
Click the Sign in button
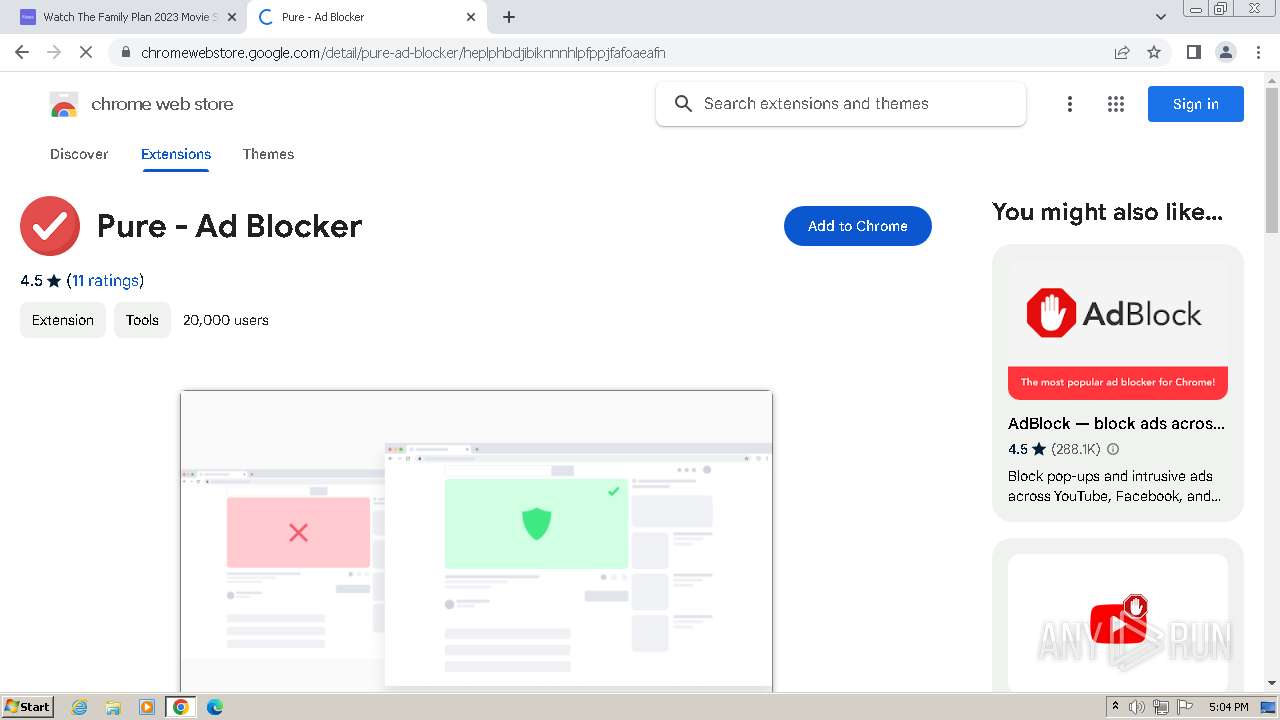[x=1195, y=104]
